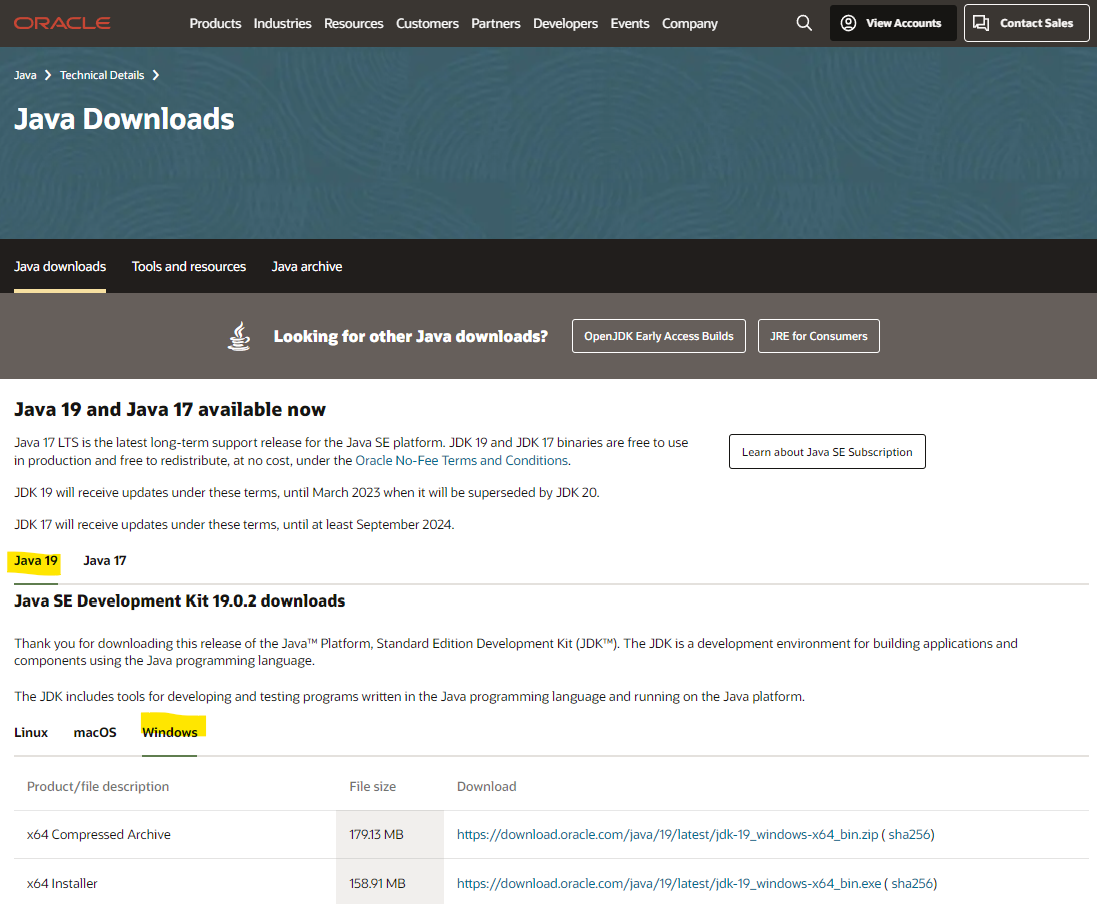Select the Java 17 tab
Screen dimensions: 1097x904
point(105,560)
